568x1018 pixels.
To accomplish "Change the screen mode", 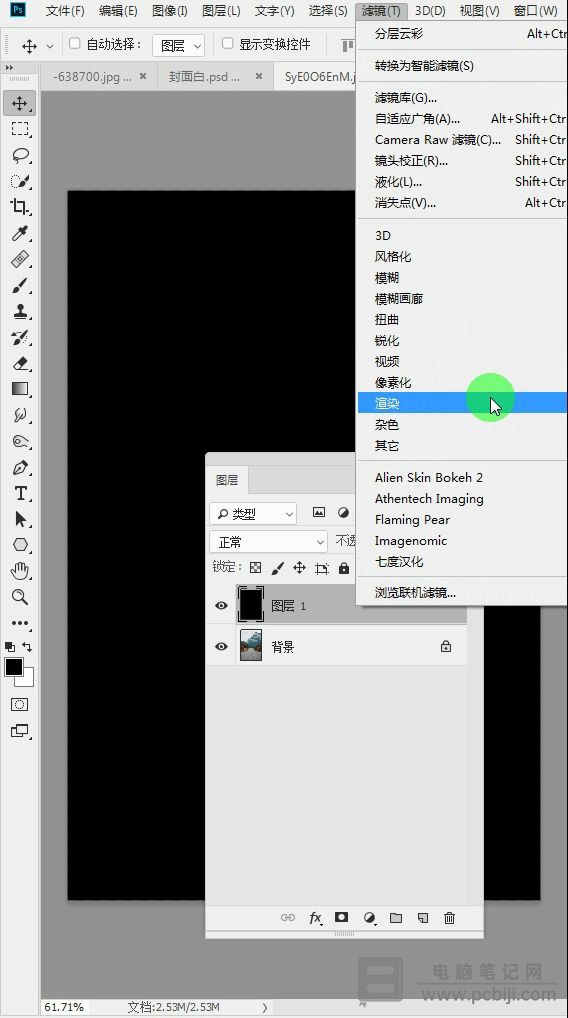I will (19, 730).
